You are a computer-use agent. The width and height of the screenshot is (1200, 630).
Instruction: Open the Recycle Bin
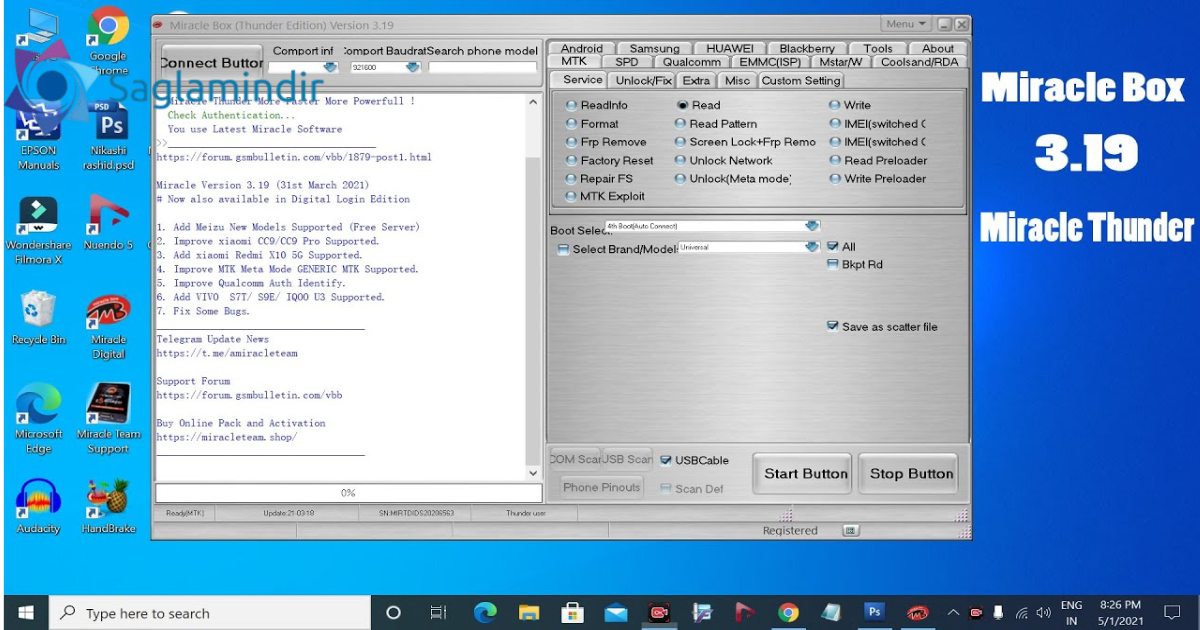pyautogui.click(x=38, y=317)
